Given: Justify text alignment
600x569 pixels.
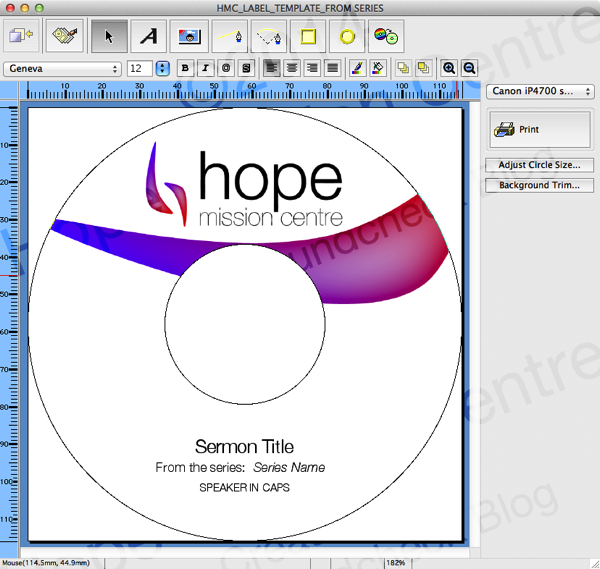Looking at the screenshot, I should click(x=333, y=68).
